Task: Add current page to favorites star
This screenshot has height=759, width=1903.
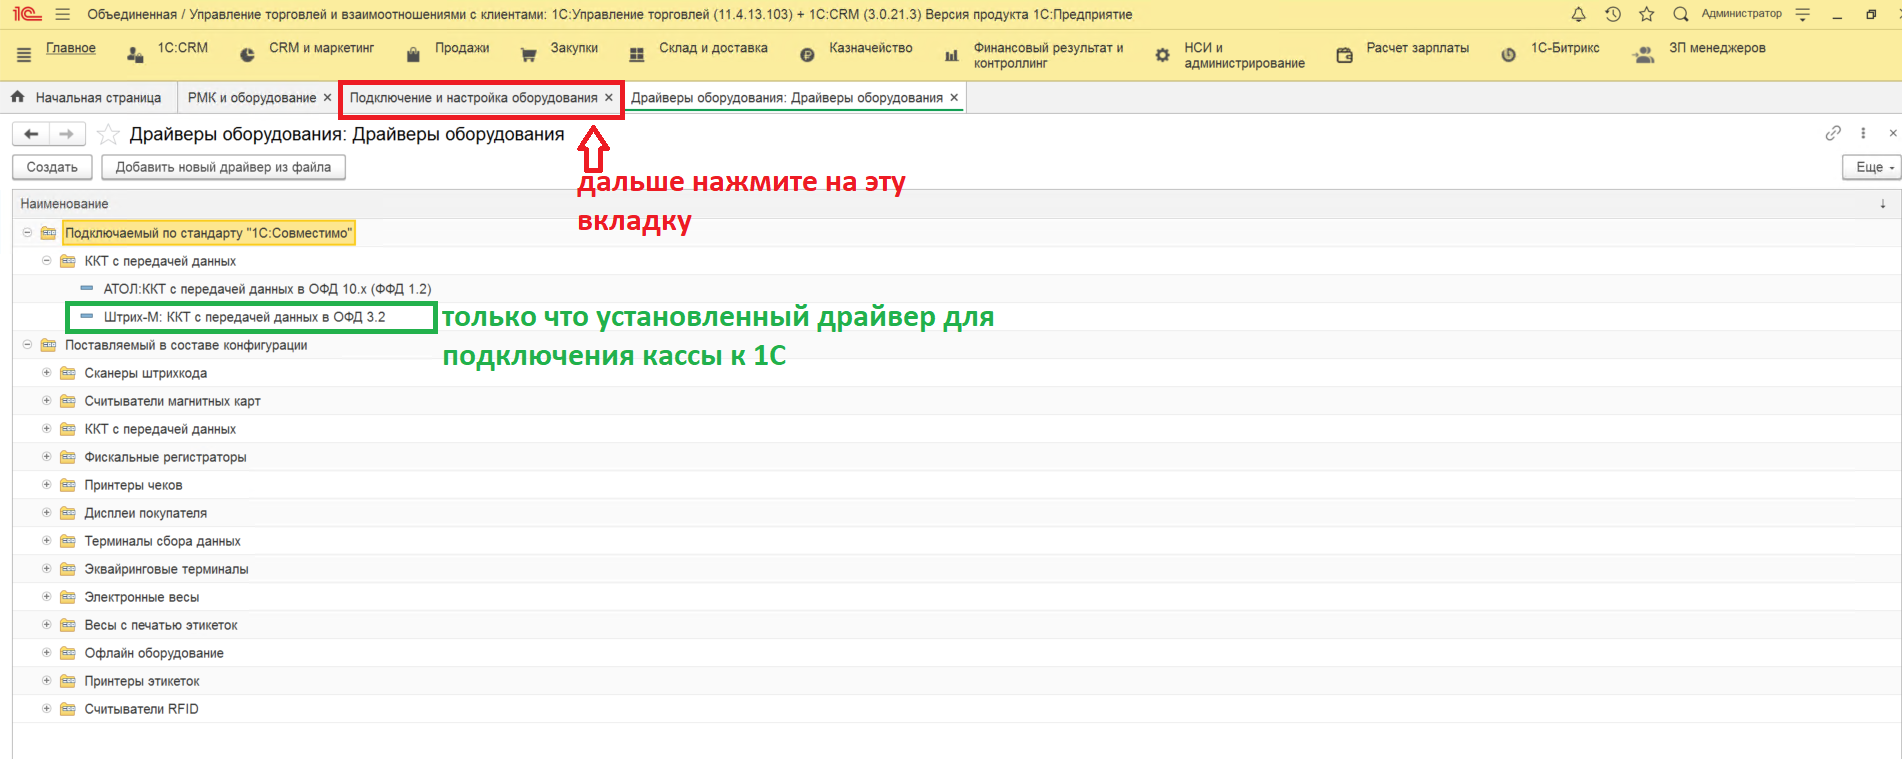Action: tap(108, 135)
